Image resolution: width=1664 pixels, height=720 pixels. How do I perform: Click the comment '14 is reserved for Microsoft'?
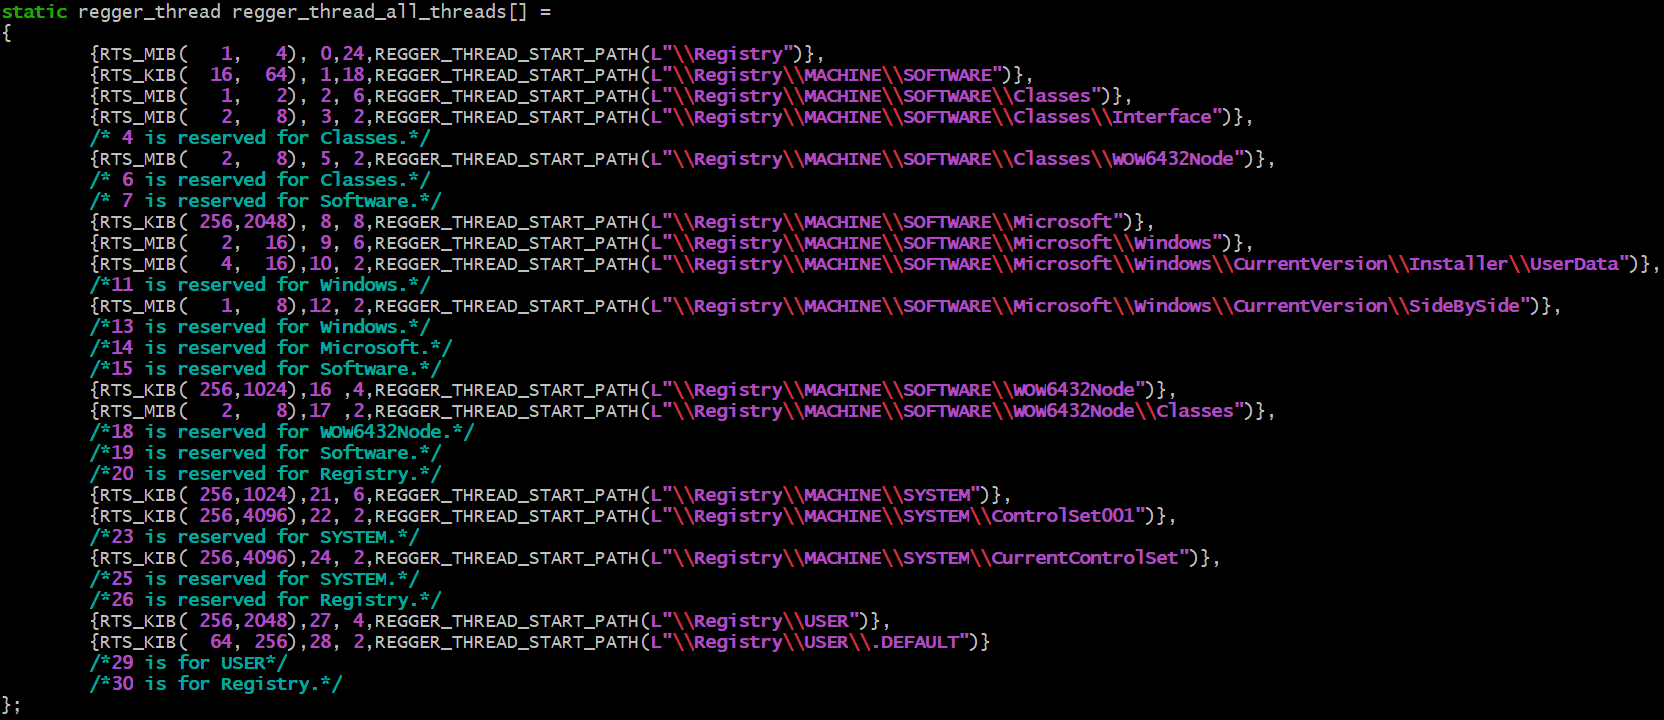pos(271,348)
